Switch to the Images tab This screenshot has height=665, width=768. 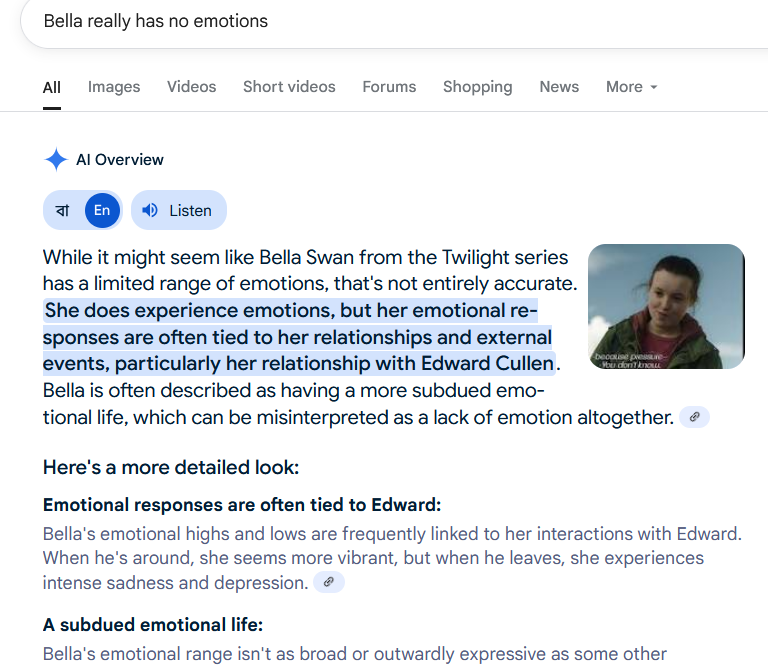pyautogui.click(x=114, y=87)
